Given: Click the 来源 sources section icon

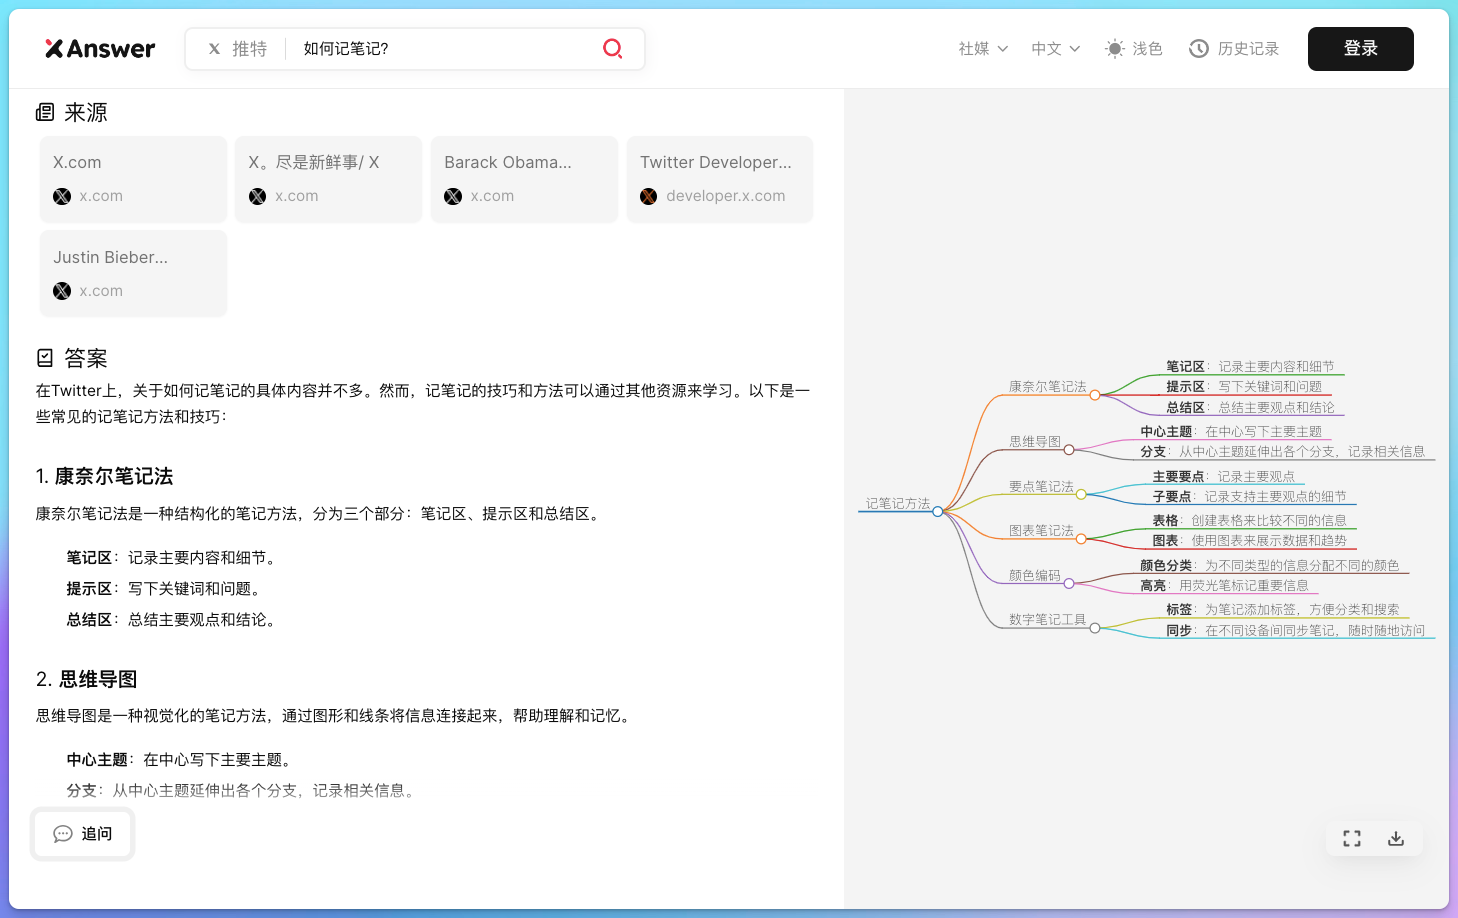Looking at the screenshot, I should click(x=45, y=112).
